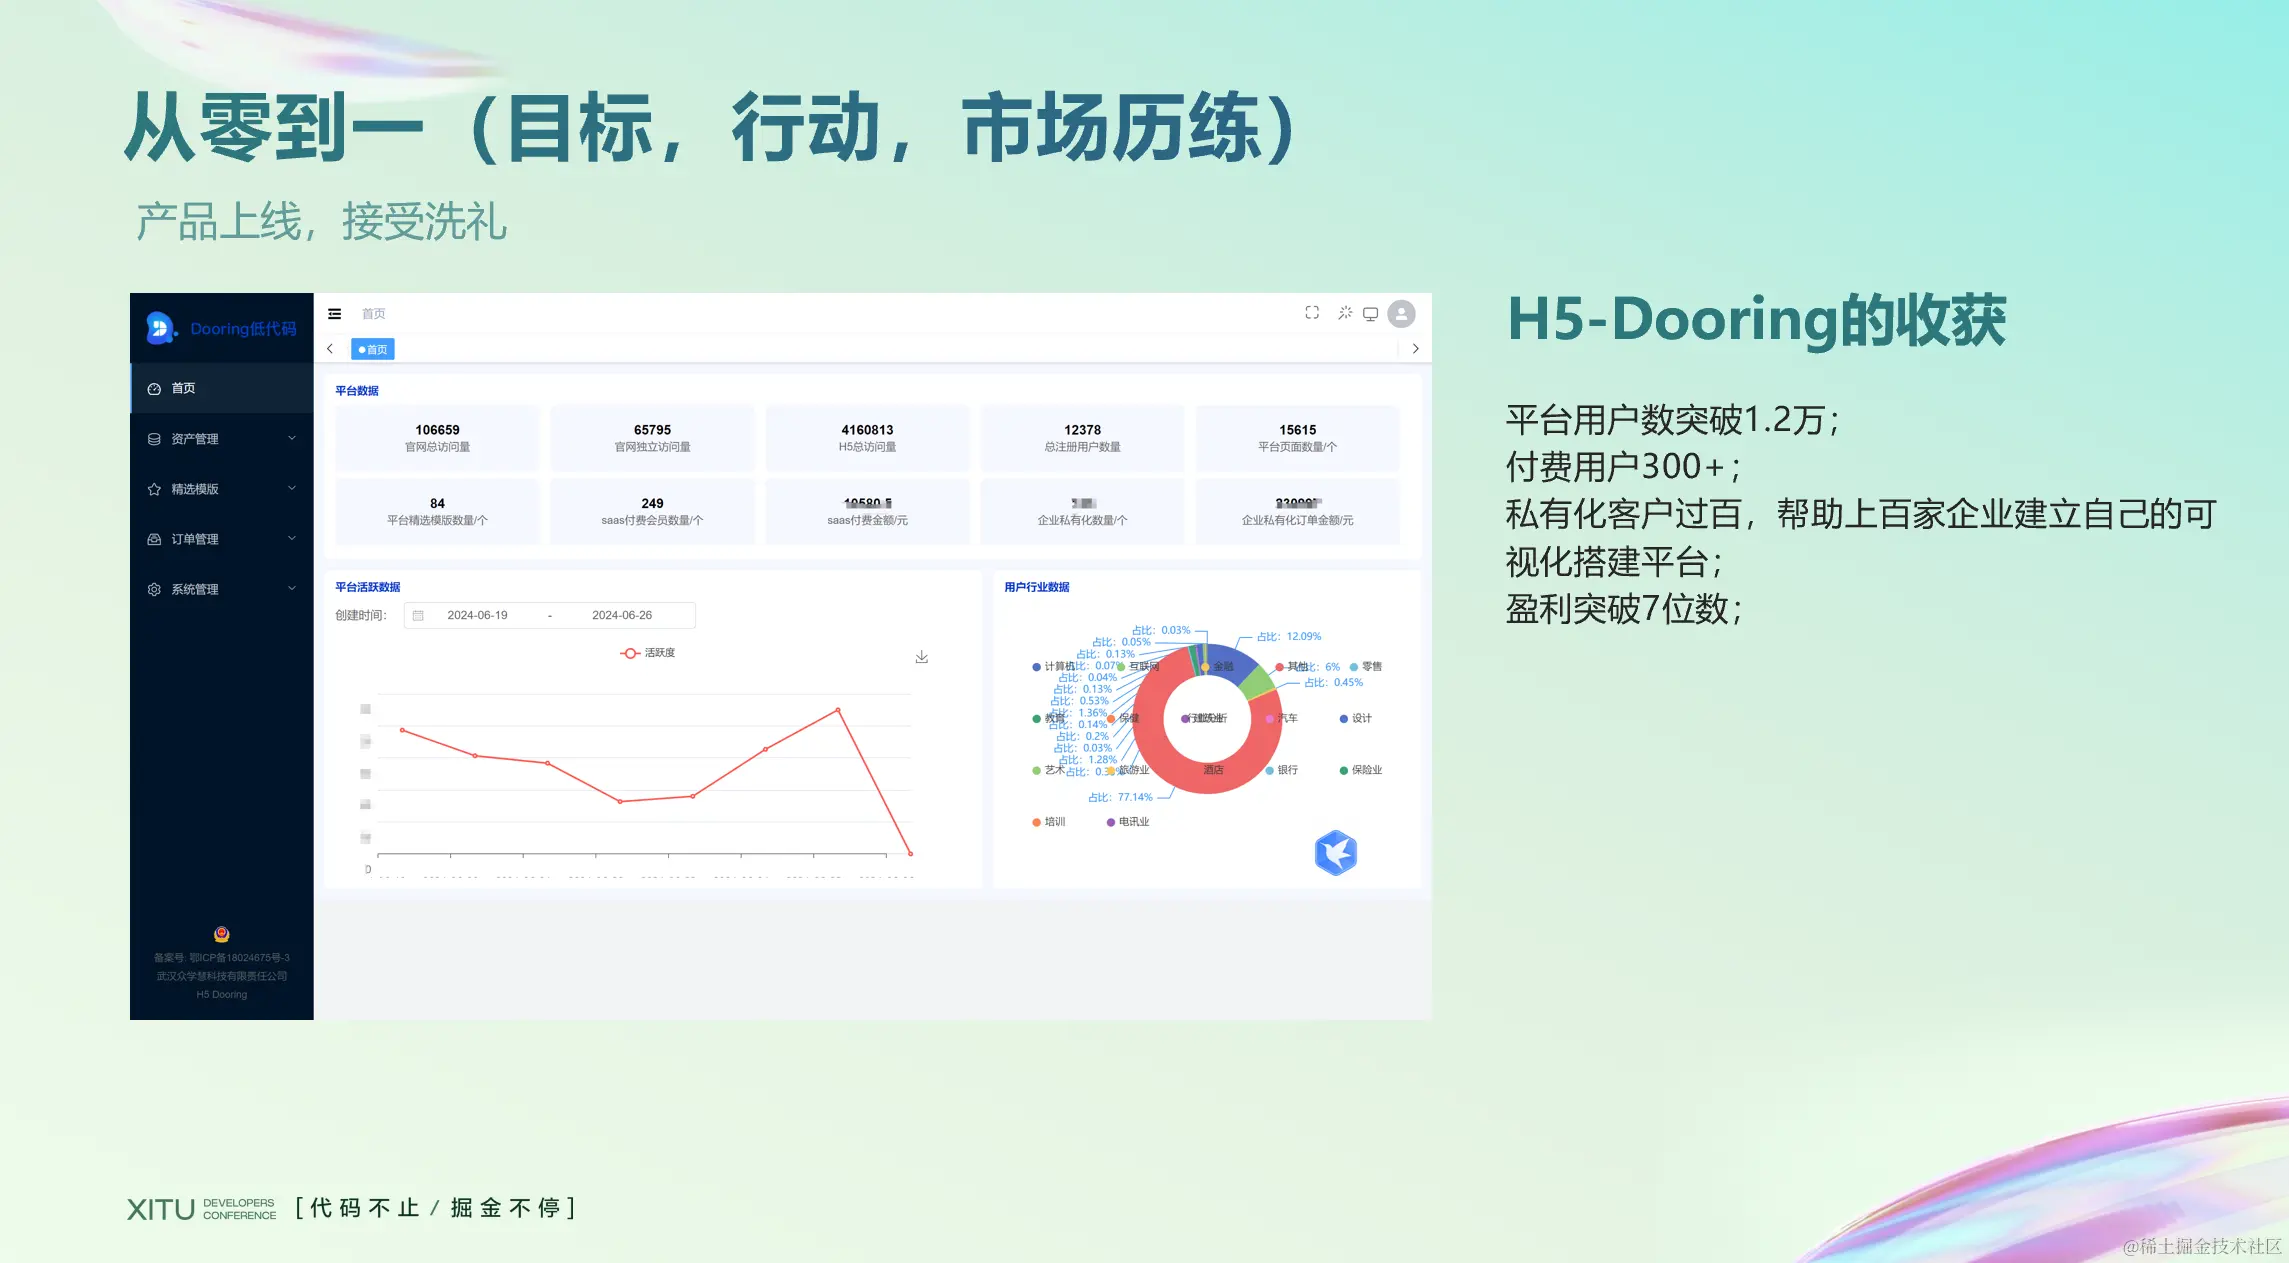Click the 平台活跃数据 section title

[367, 587]
